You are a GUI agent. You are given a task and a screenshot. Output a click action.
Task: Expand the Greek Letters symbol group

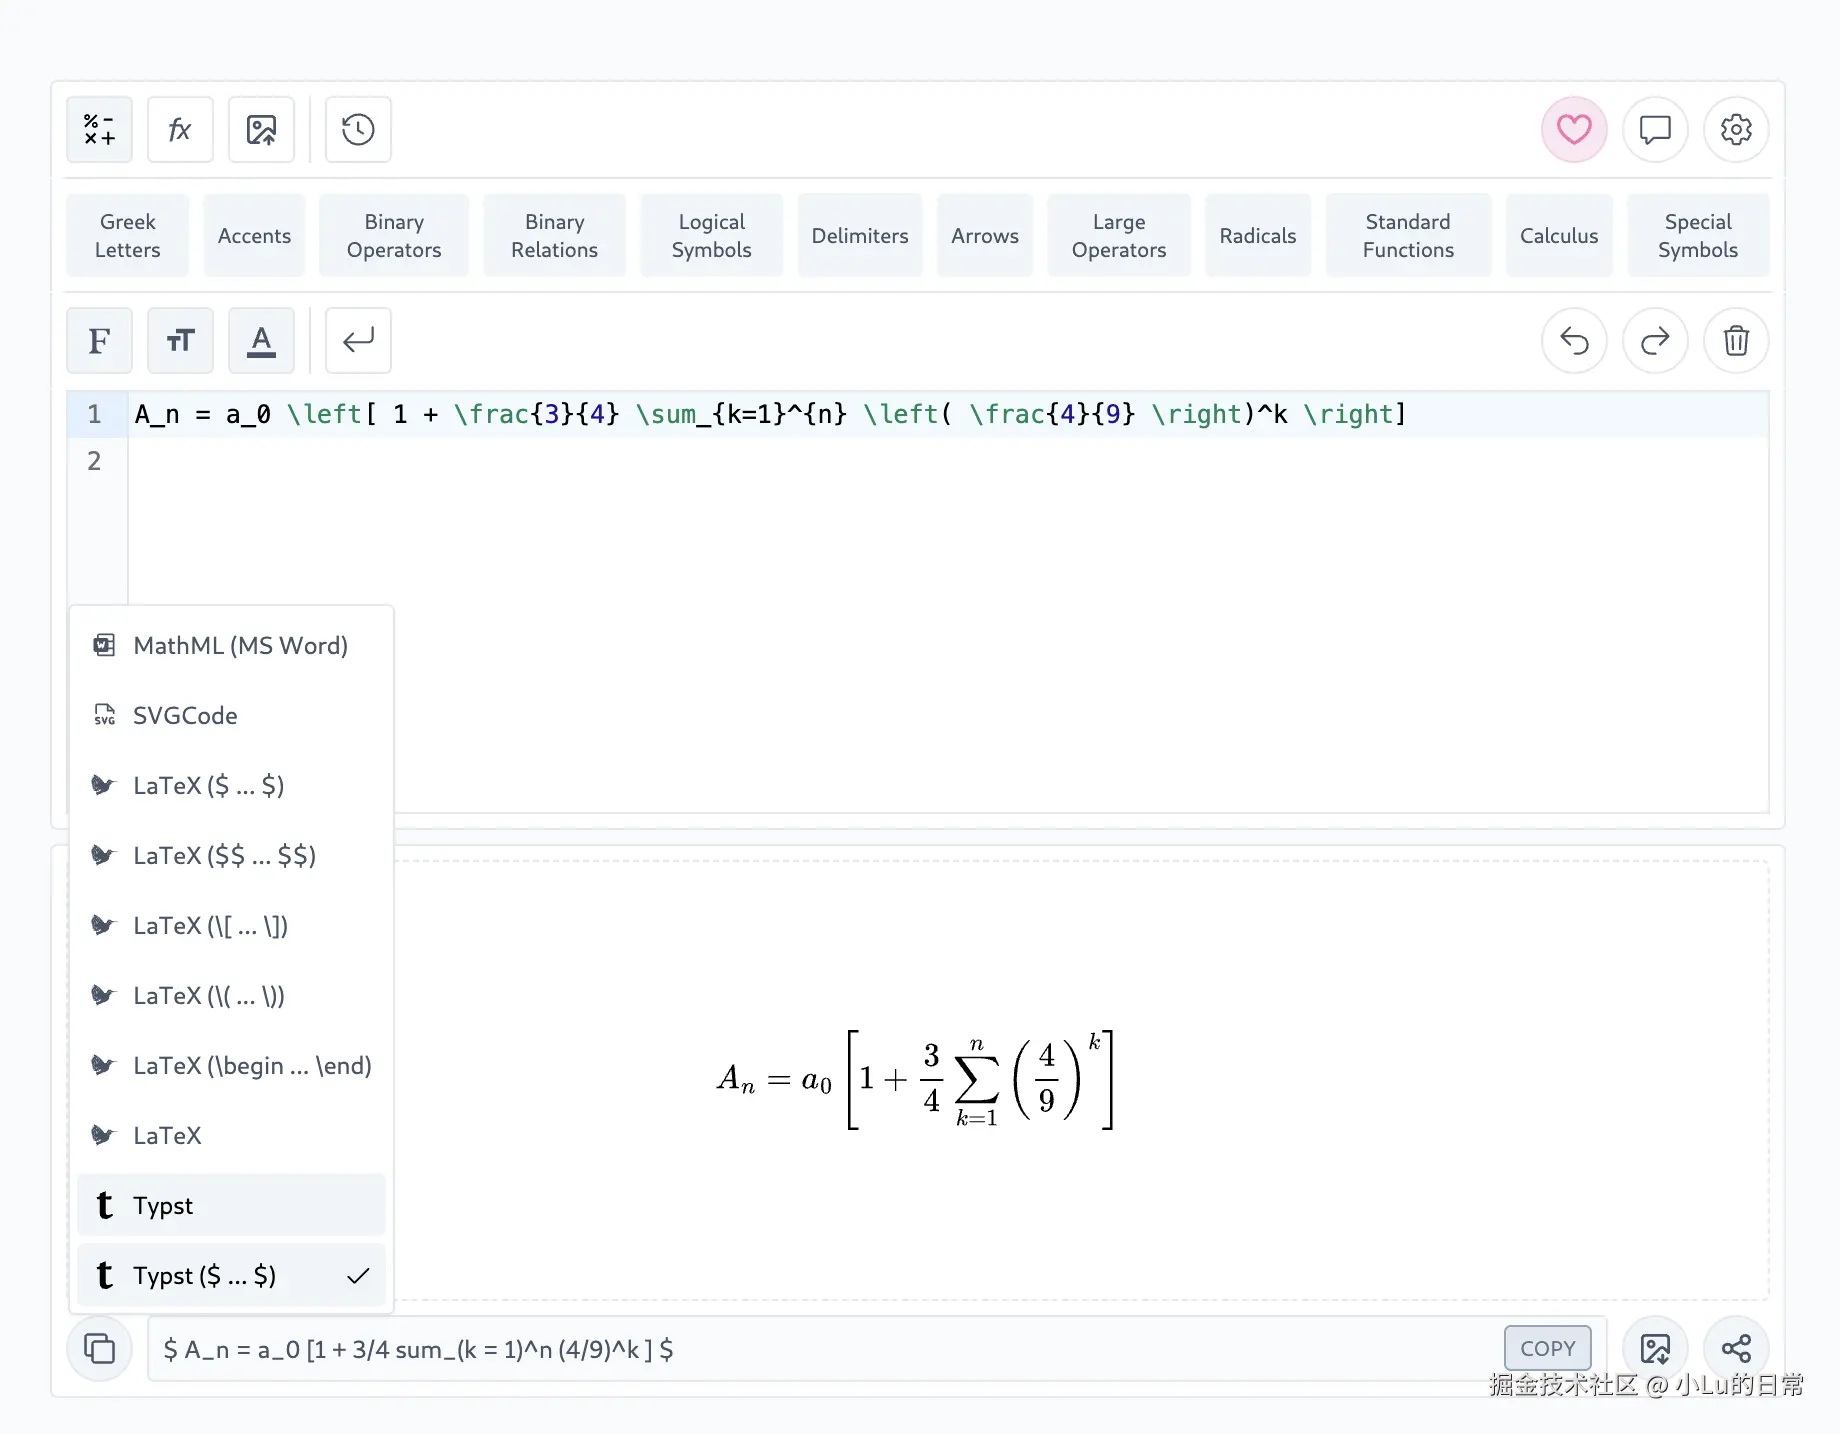click(x=128, y=236)
